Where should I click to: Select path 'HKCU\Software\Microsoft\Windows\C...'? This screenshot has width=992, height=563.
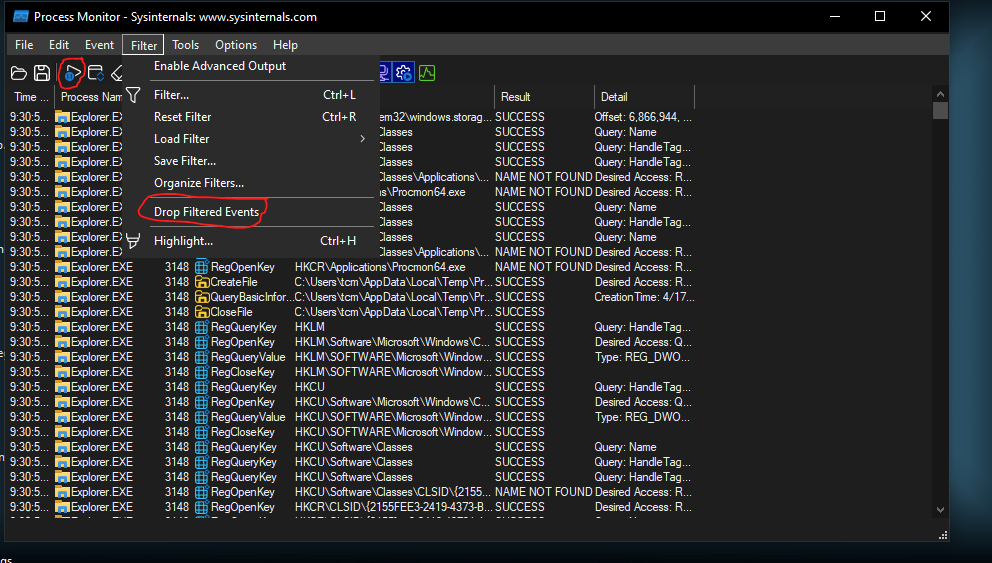(x=392, y=402)
